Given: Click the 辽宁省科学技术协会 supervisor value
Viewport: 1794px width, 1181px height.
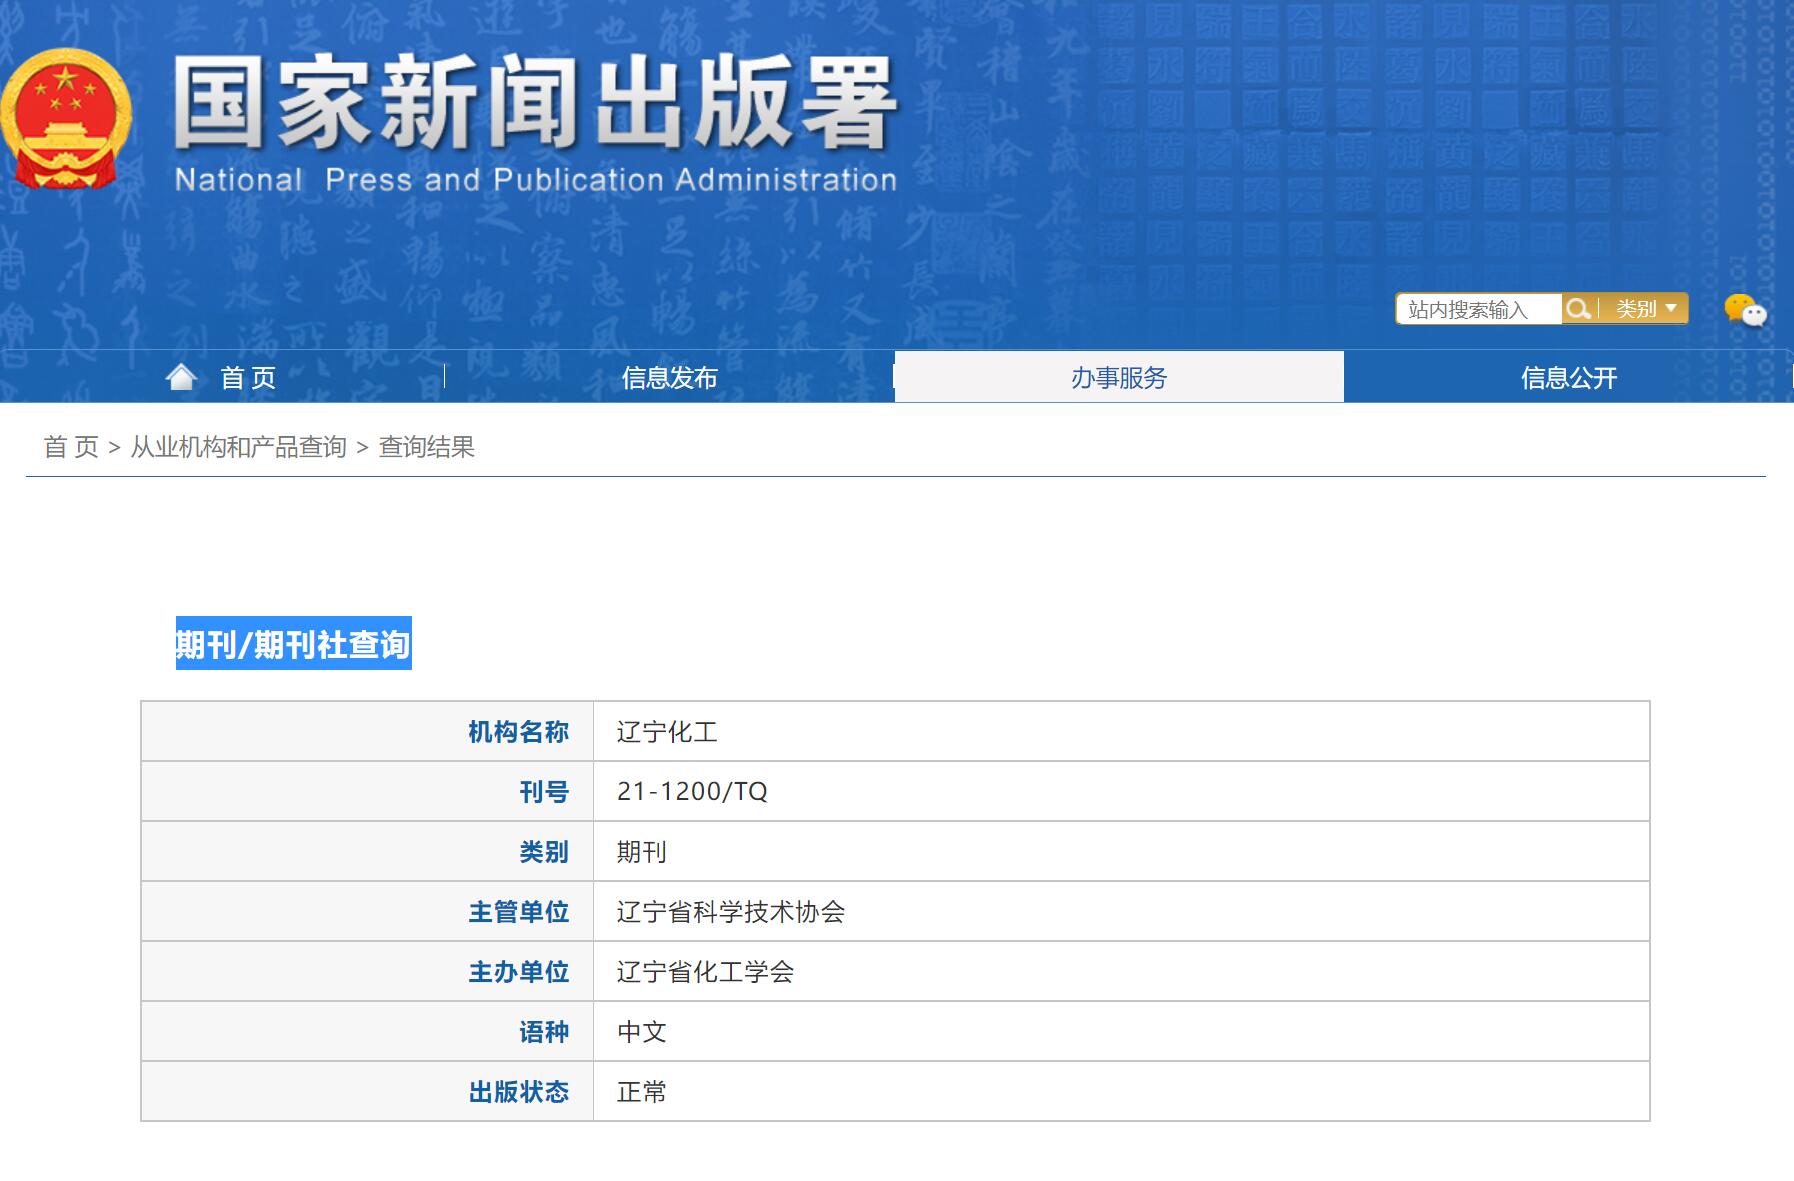Looking at the screenshot, I should (x=730, y=912).
